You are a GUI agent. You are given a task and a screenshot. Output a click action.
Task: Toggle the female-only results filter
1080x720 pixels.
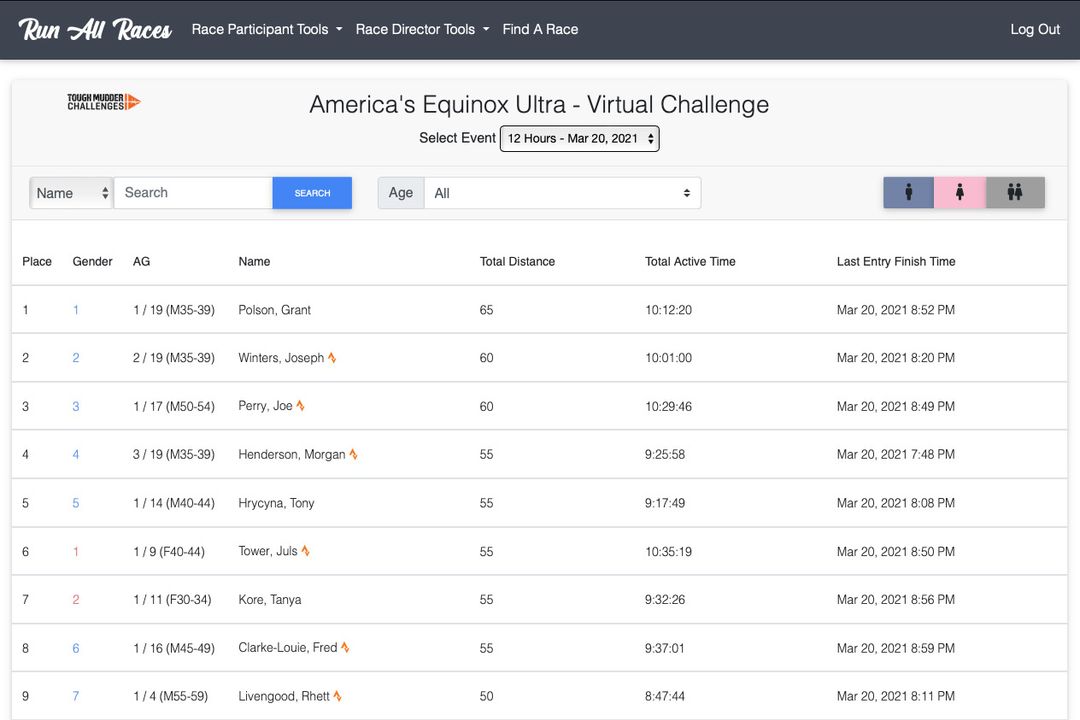click(961, 192)
